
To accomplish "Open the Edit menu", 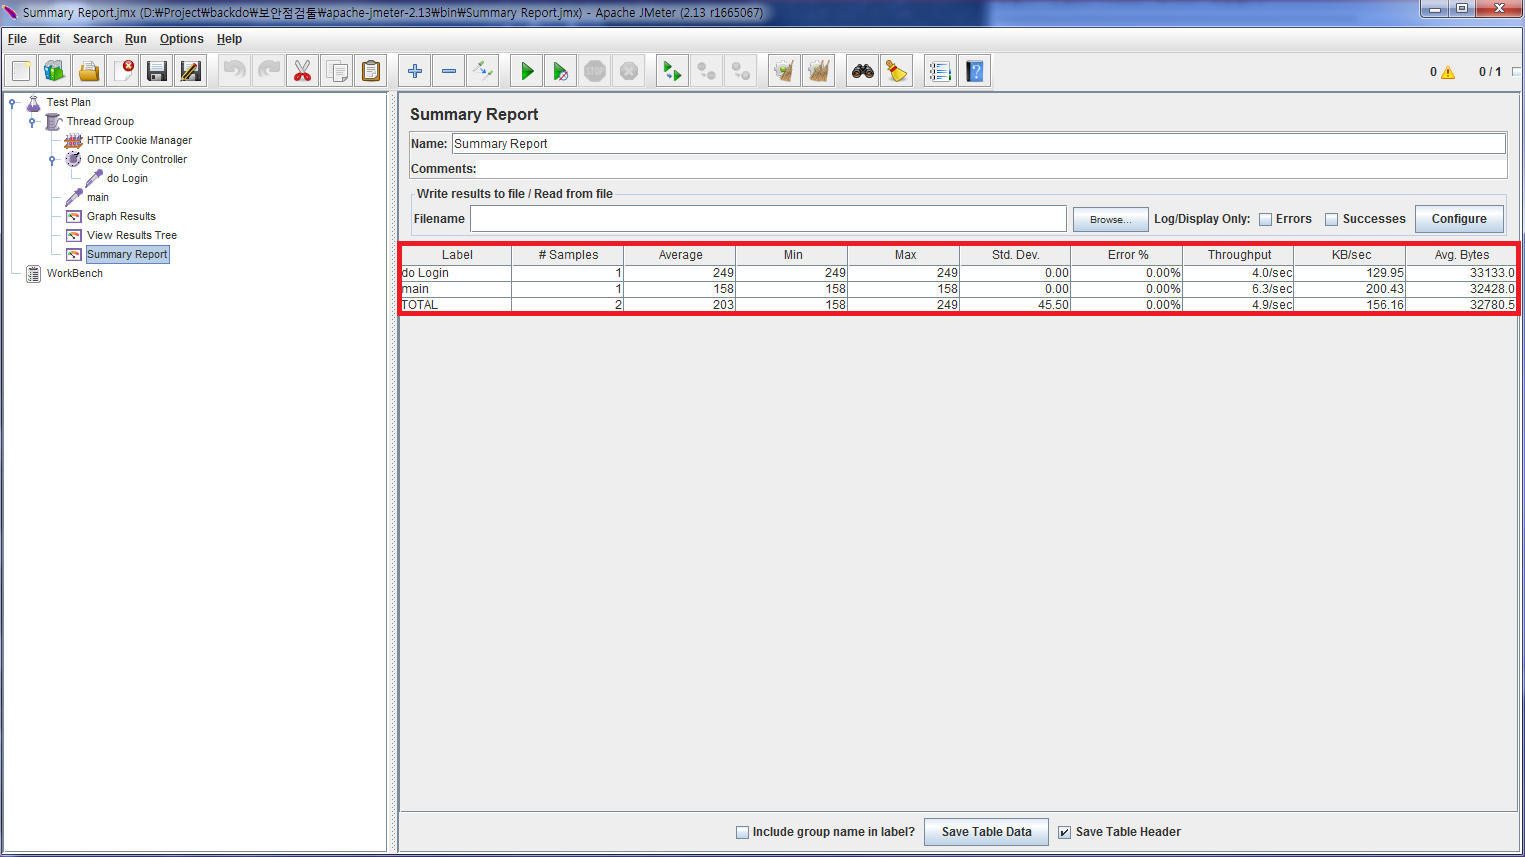I will click(x=49, y=39).
